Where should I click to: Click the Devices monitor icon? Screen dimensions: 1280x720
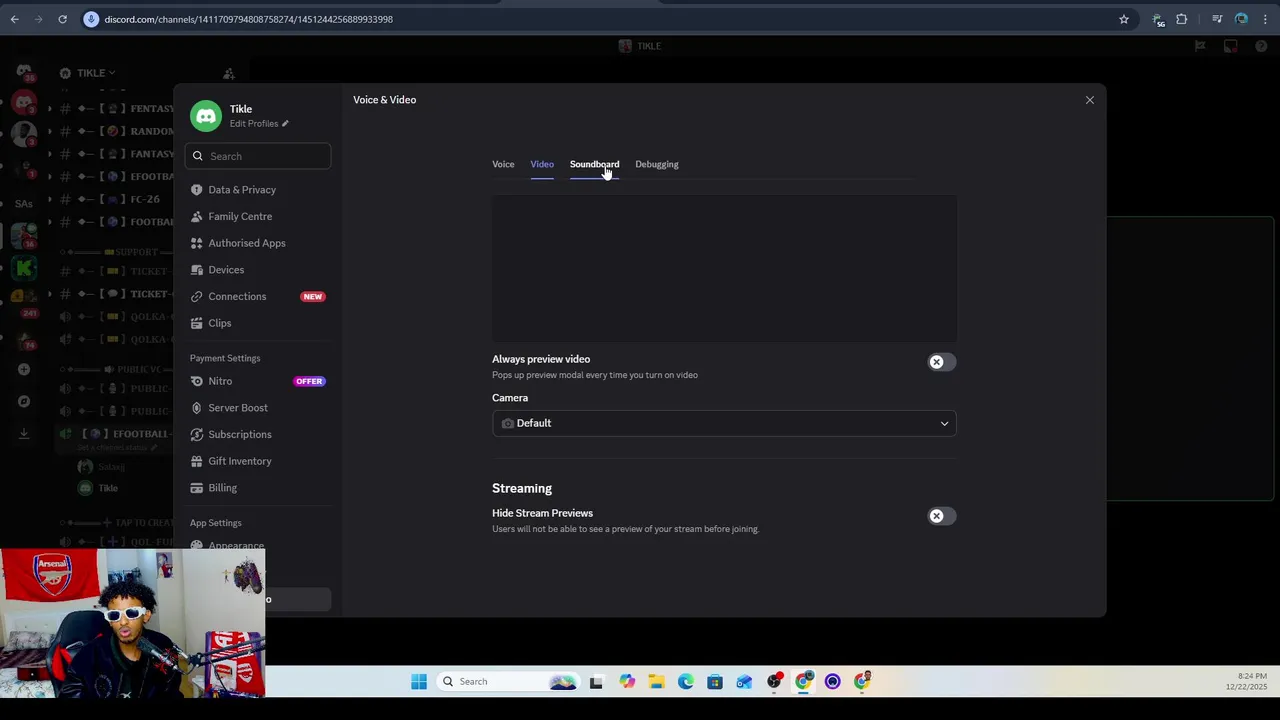197,270
